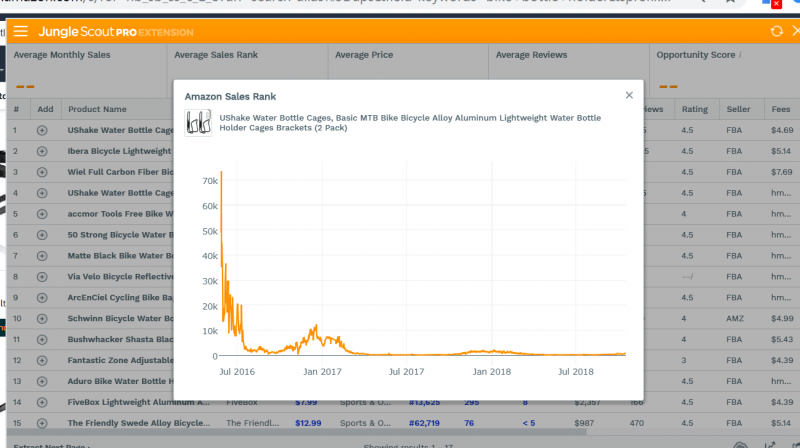
Task: Click plus icon for Wiel Full Carbon Fiber
Action: click(x=42, y=172)
